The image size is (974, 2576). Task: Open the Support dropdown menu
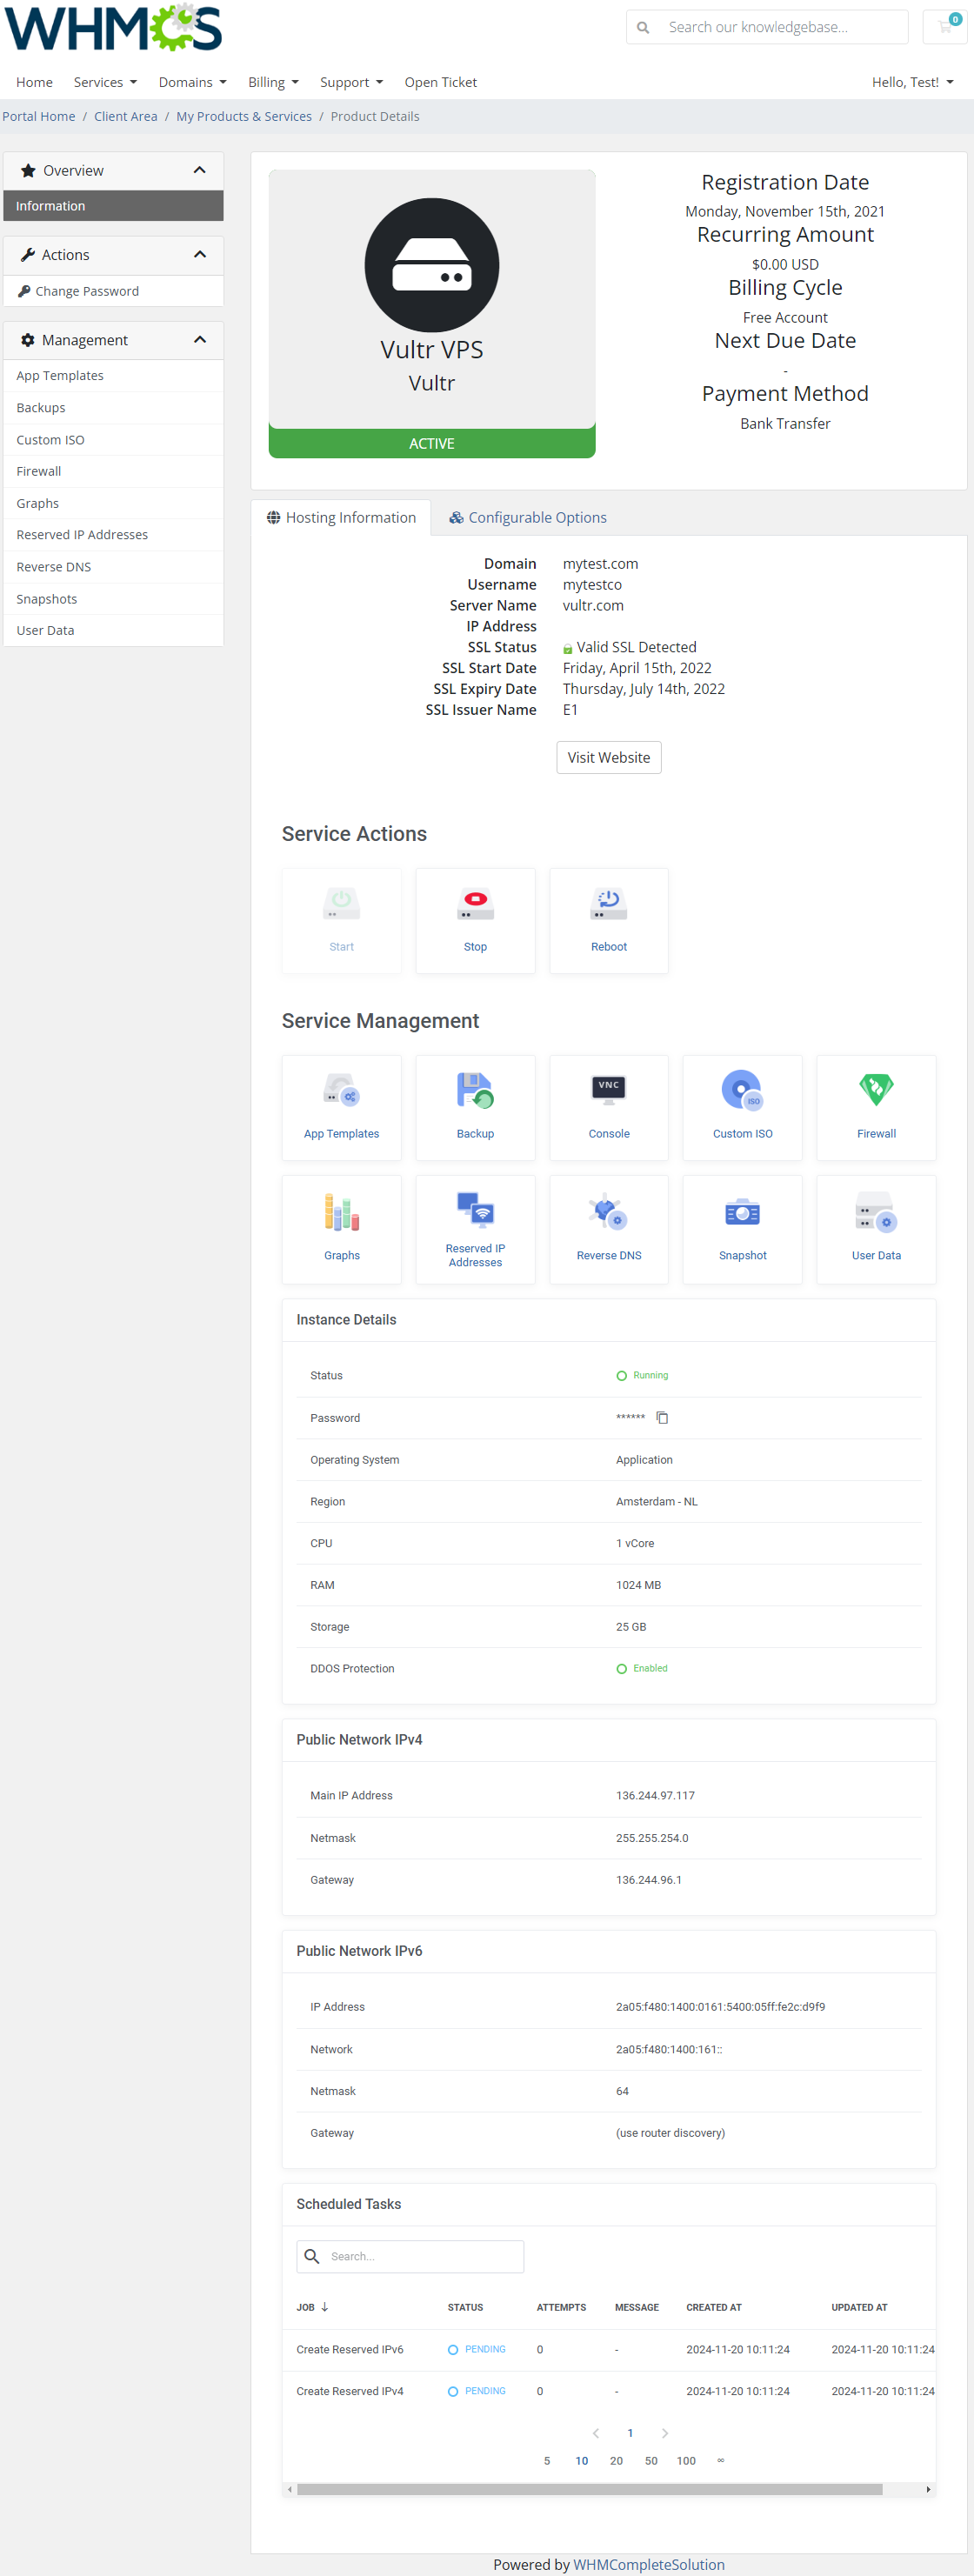coord(351,82)
